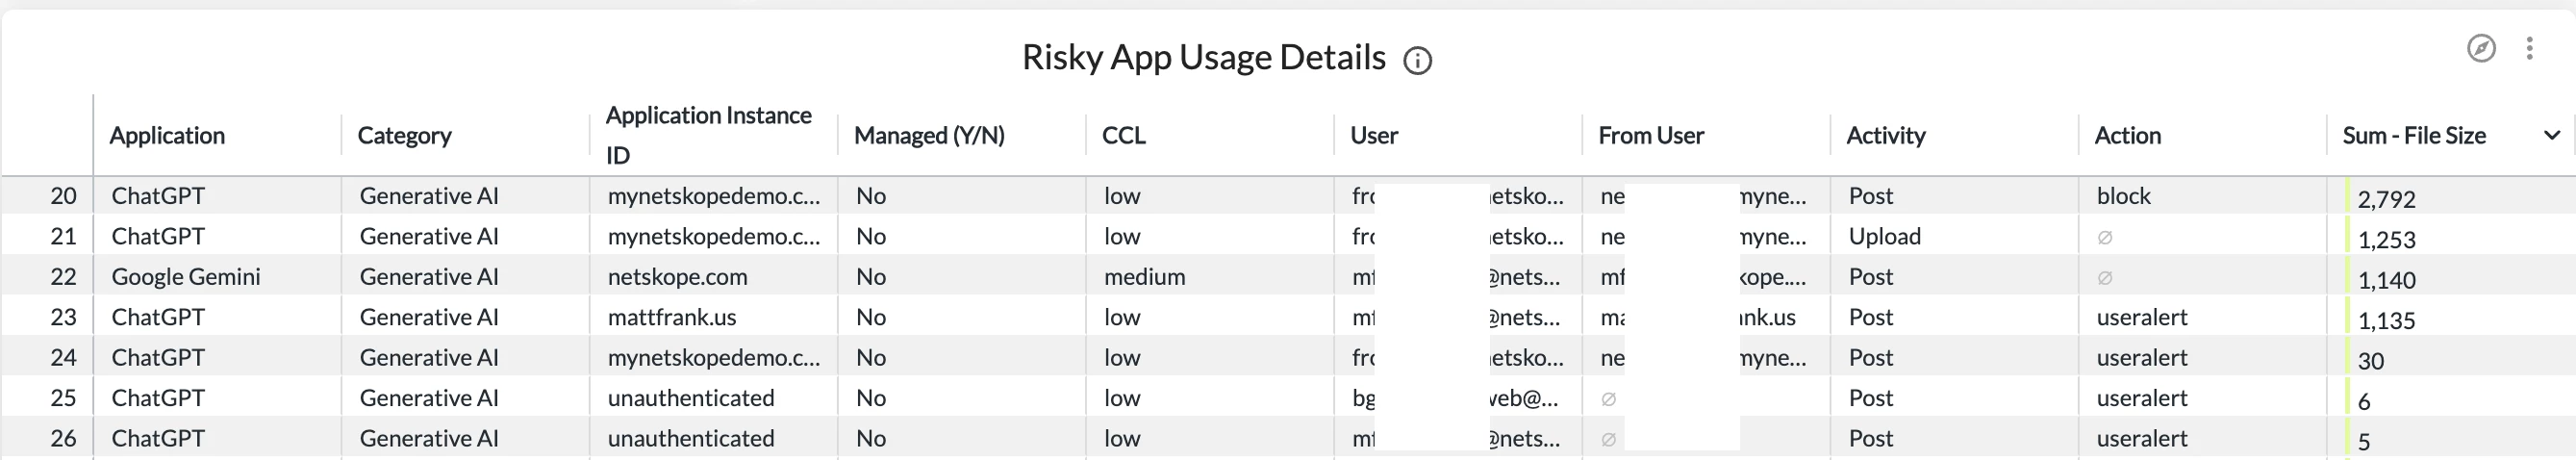Viewport: 2576px width, 460px height.
Task: Select ChatGPT cell in row 20
Action: click(x=158, y=196)
